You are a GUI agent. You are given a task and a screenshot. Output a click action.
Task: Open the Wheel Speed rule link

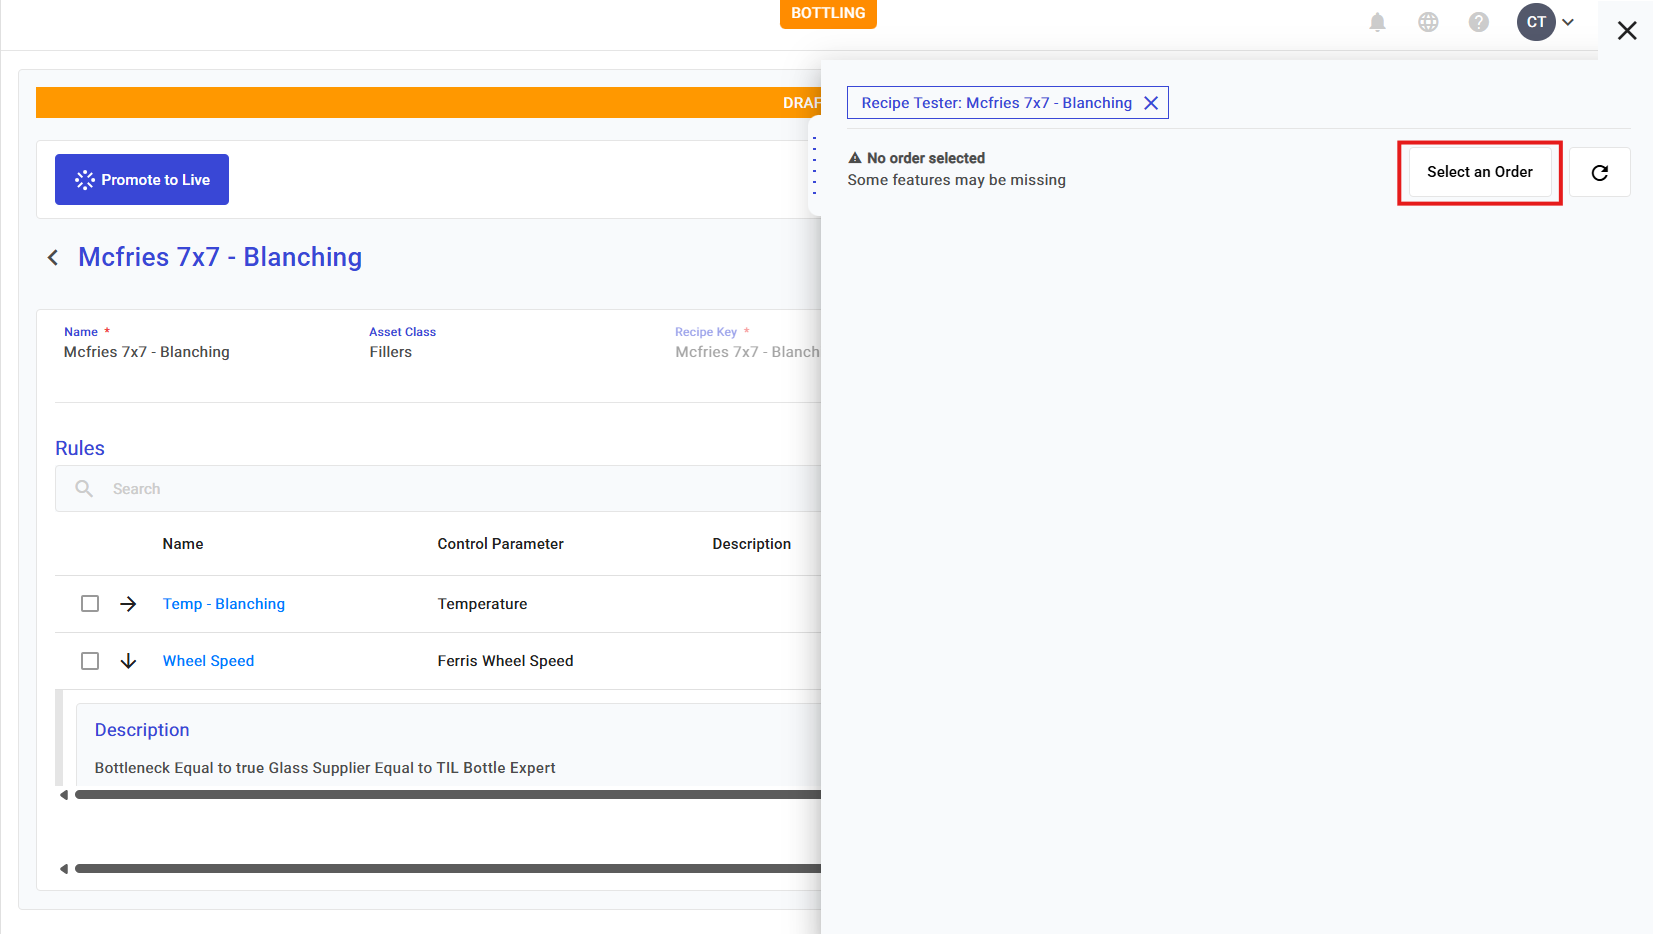click(x=208, y=661)
